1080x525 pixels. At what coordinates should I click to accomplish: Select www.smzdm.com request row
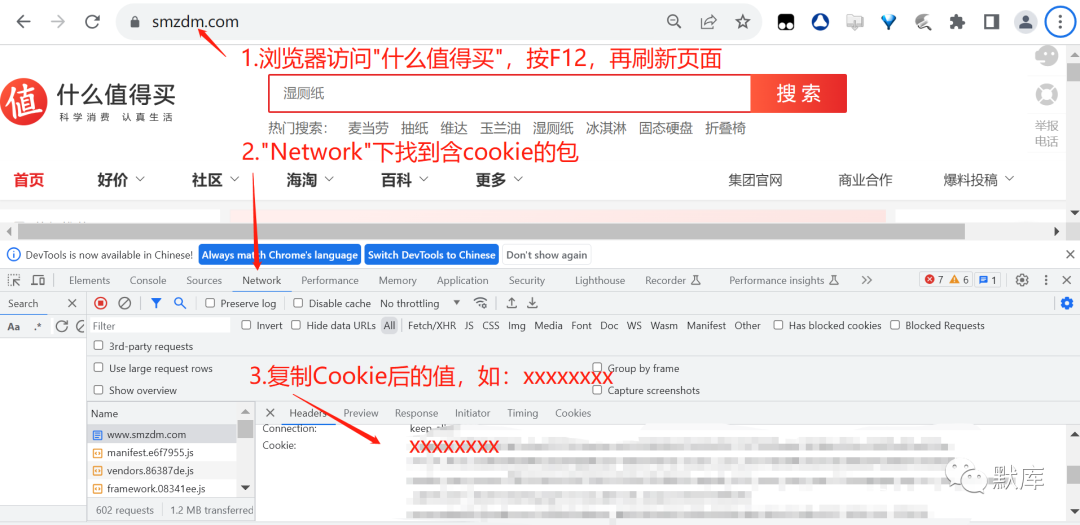(164, 434)
